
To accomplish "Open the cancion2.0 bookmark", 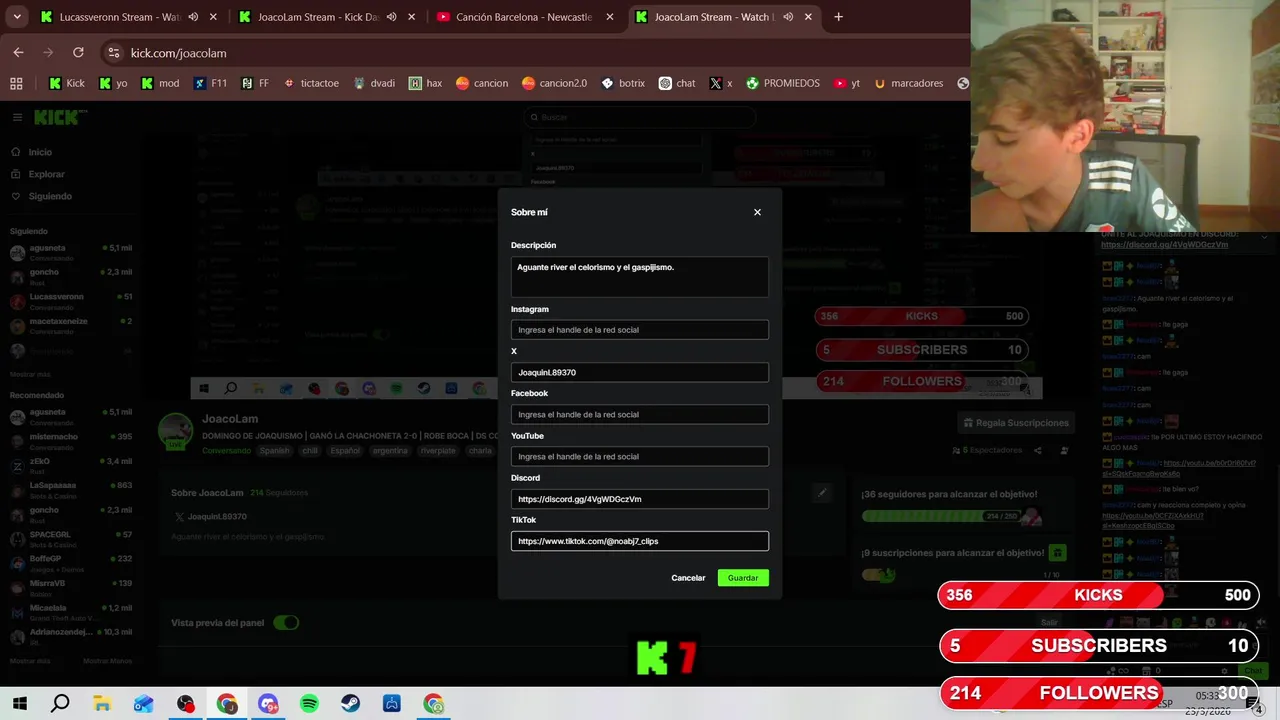I will [554, 83].
